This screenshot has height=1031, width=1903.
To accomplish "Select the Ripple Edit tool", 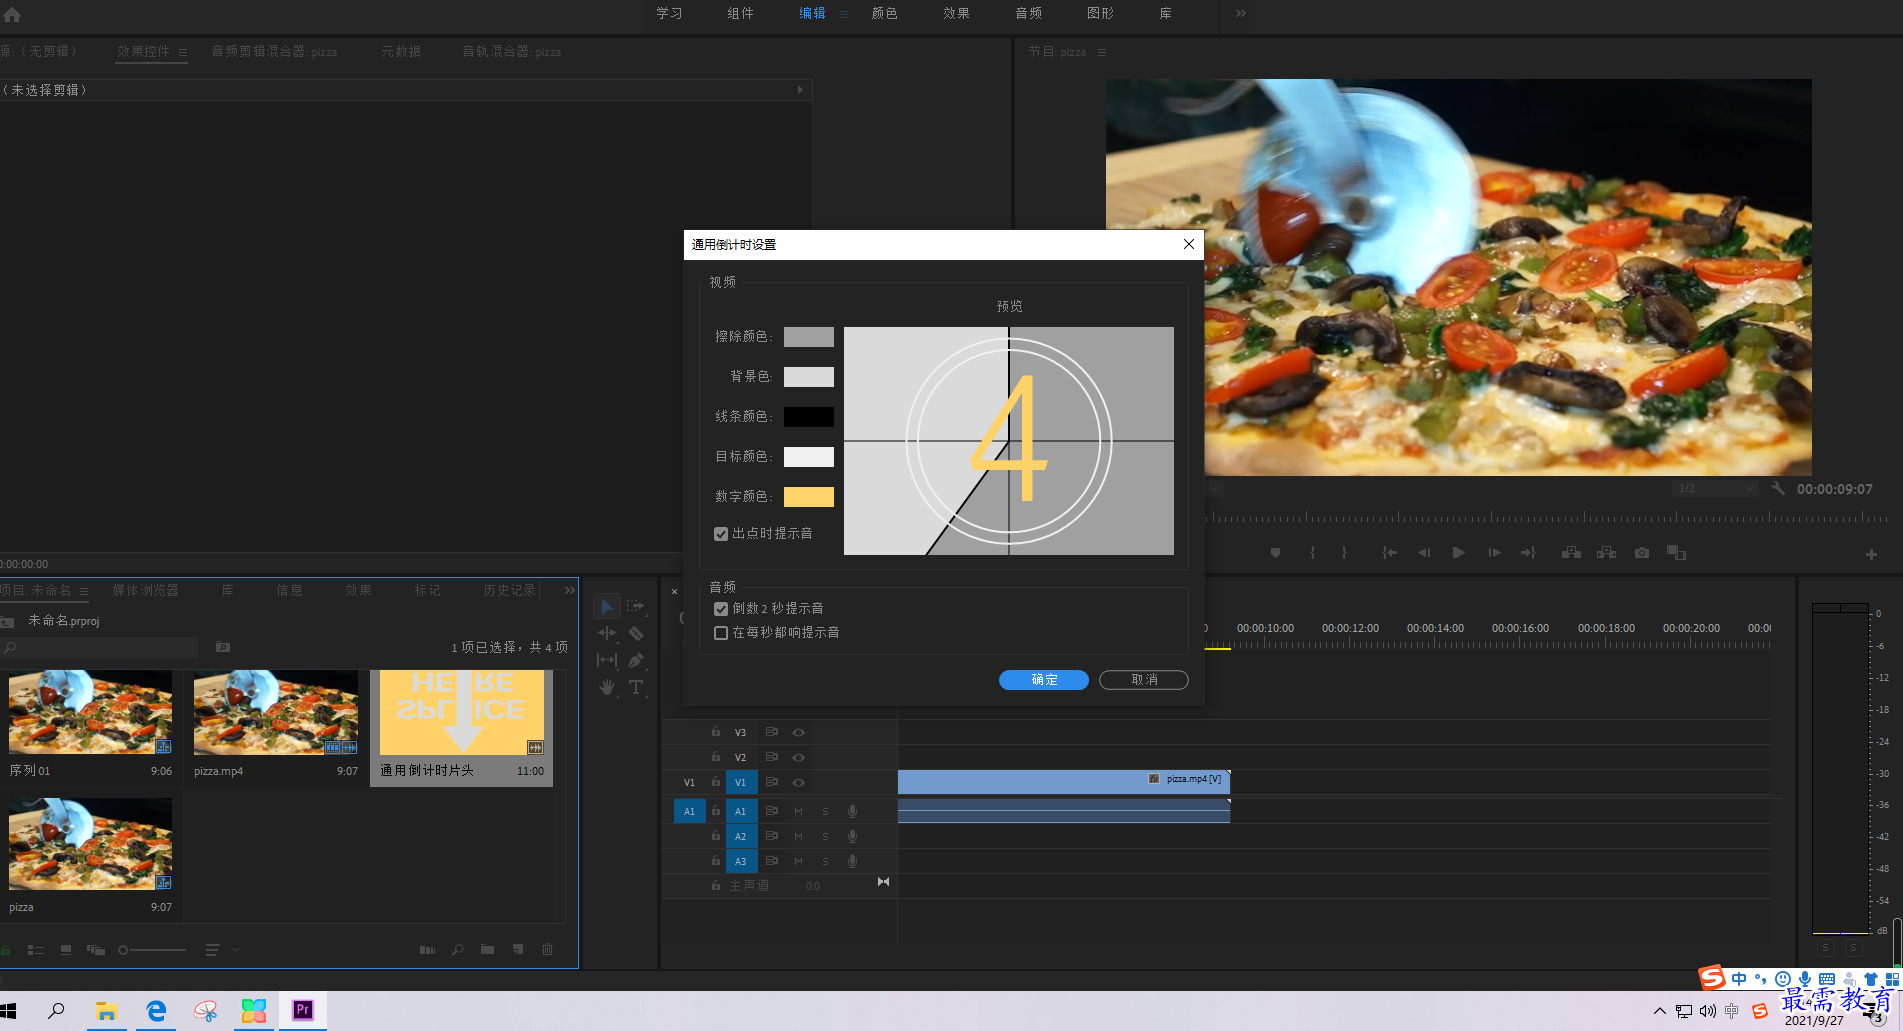I will (x=606, y=633).
